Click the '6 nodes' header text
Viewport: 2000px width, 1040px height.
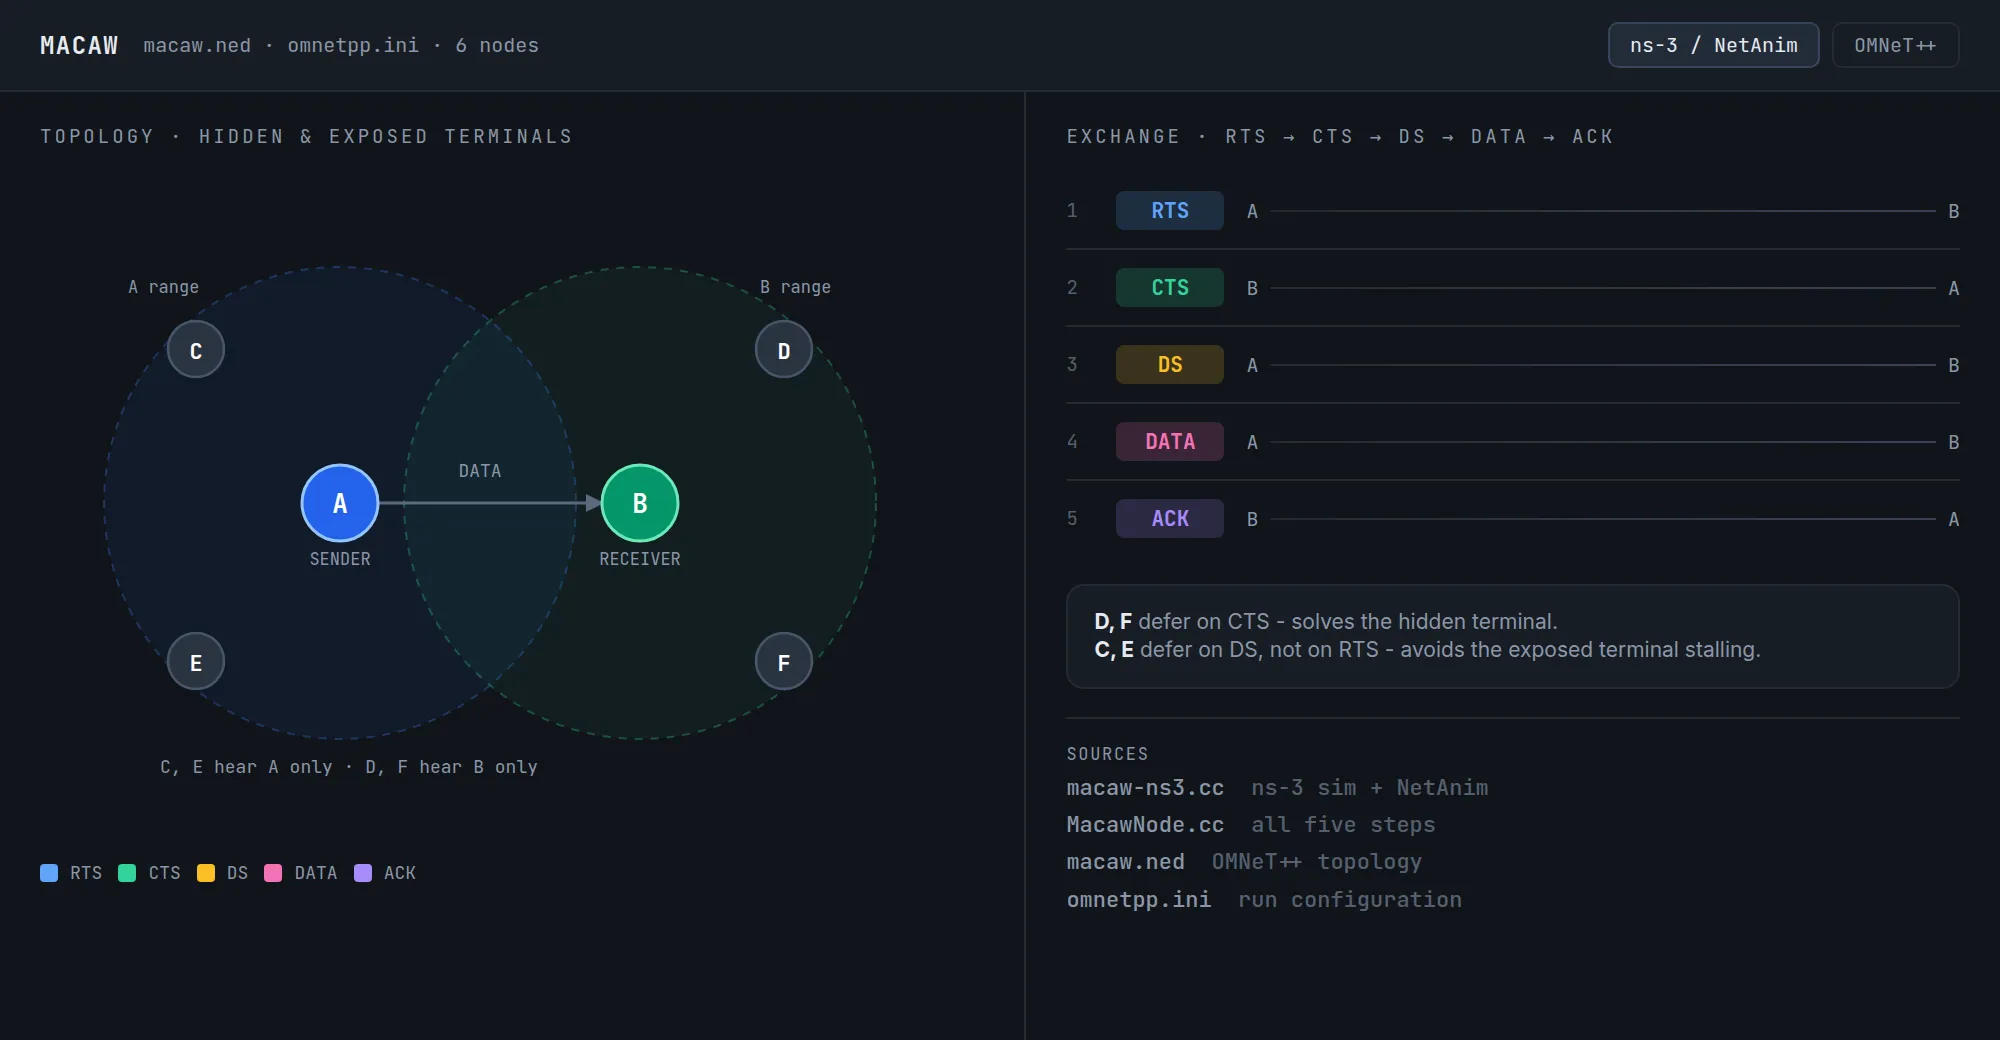(x=497, y=46)
